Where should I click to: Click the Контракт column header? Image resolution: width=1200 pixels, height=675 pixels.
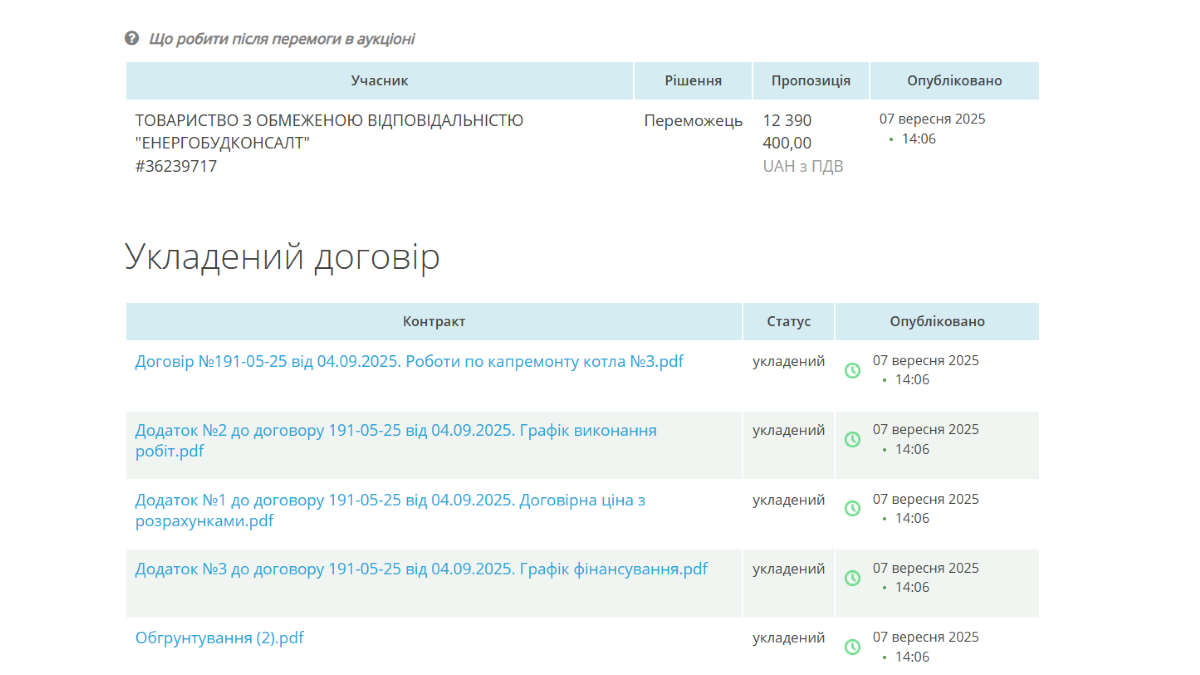(434, 322)
